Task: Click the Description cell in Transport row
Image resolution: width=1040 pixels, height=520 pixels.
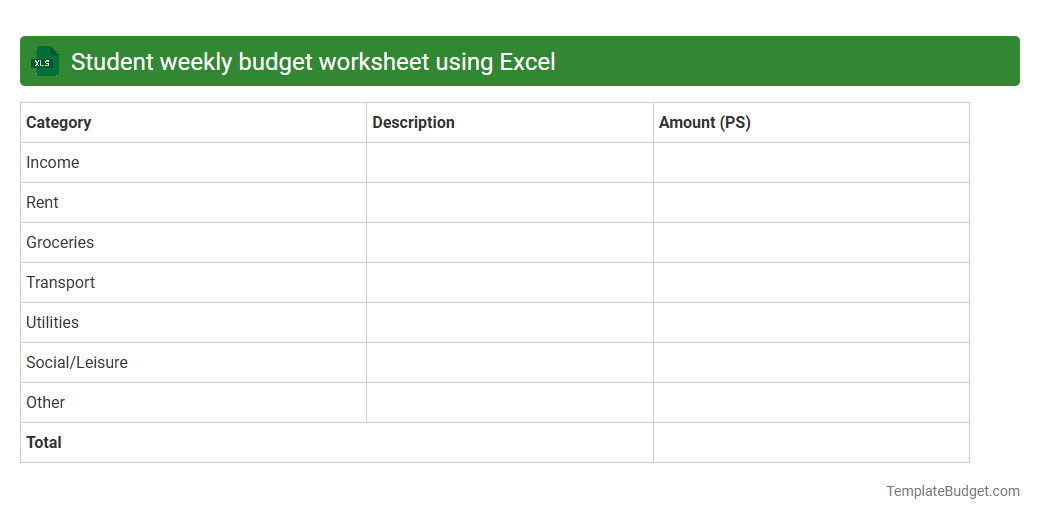Action: point(510,283)
